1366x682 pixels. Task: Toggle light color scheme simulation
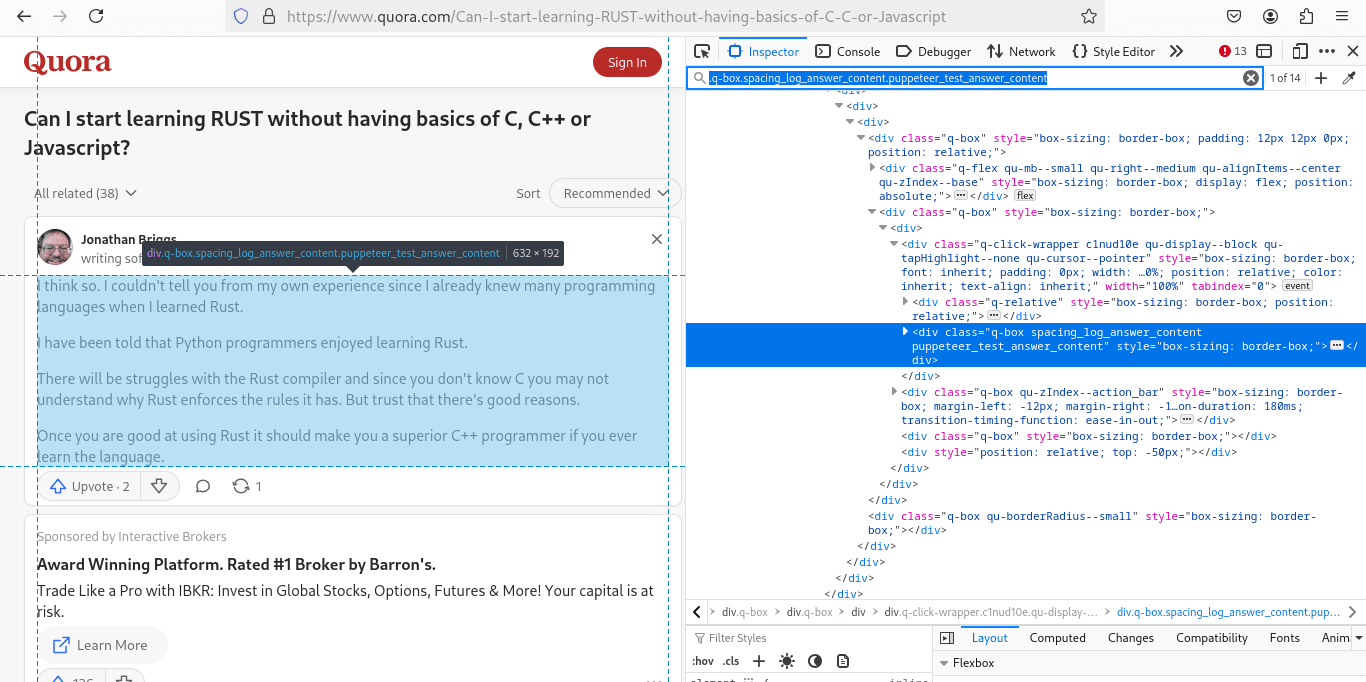pos(787,661)
